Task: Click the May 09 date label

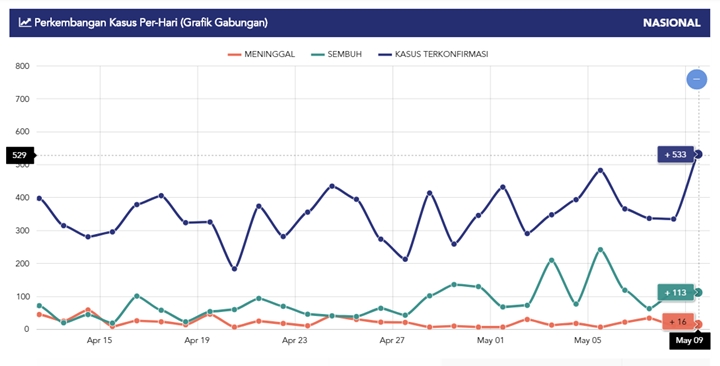Action: point(690,340)
